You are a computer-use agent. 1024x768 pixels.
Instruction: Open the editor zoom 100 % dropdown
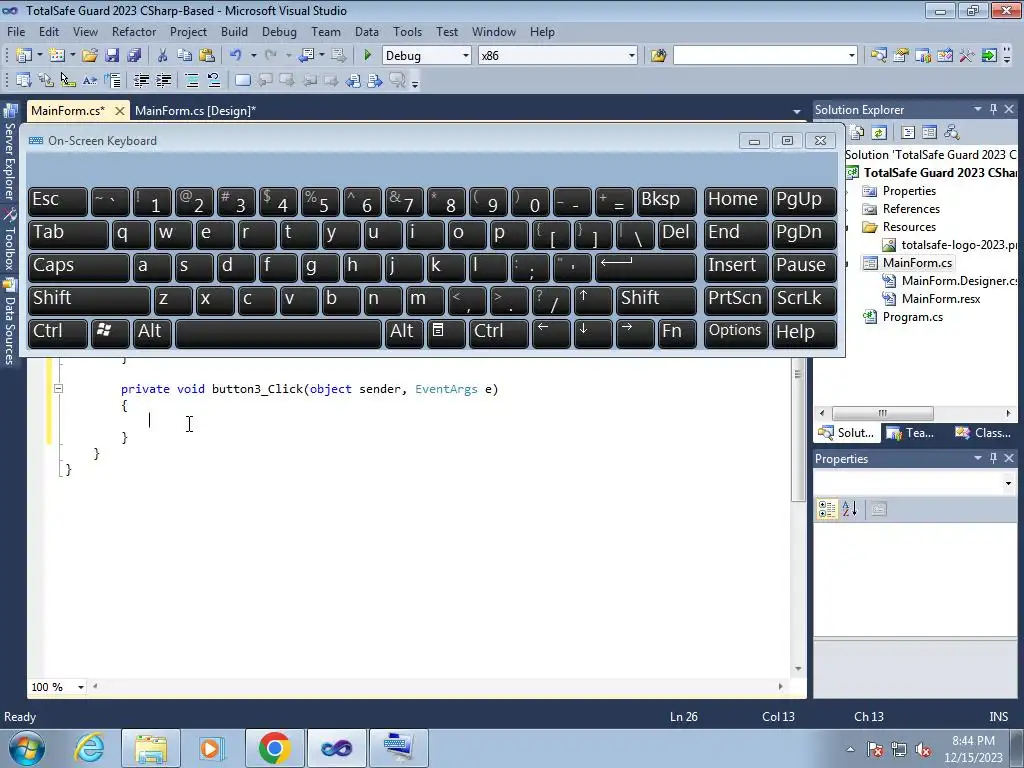click(81, 687)
